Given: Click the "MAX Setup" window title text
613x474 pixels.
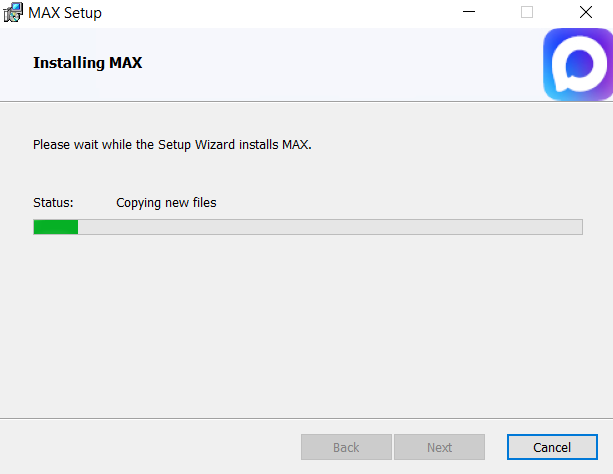Looking at the screenshot, I should click(x=65, y=13).
